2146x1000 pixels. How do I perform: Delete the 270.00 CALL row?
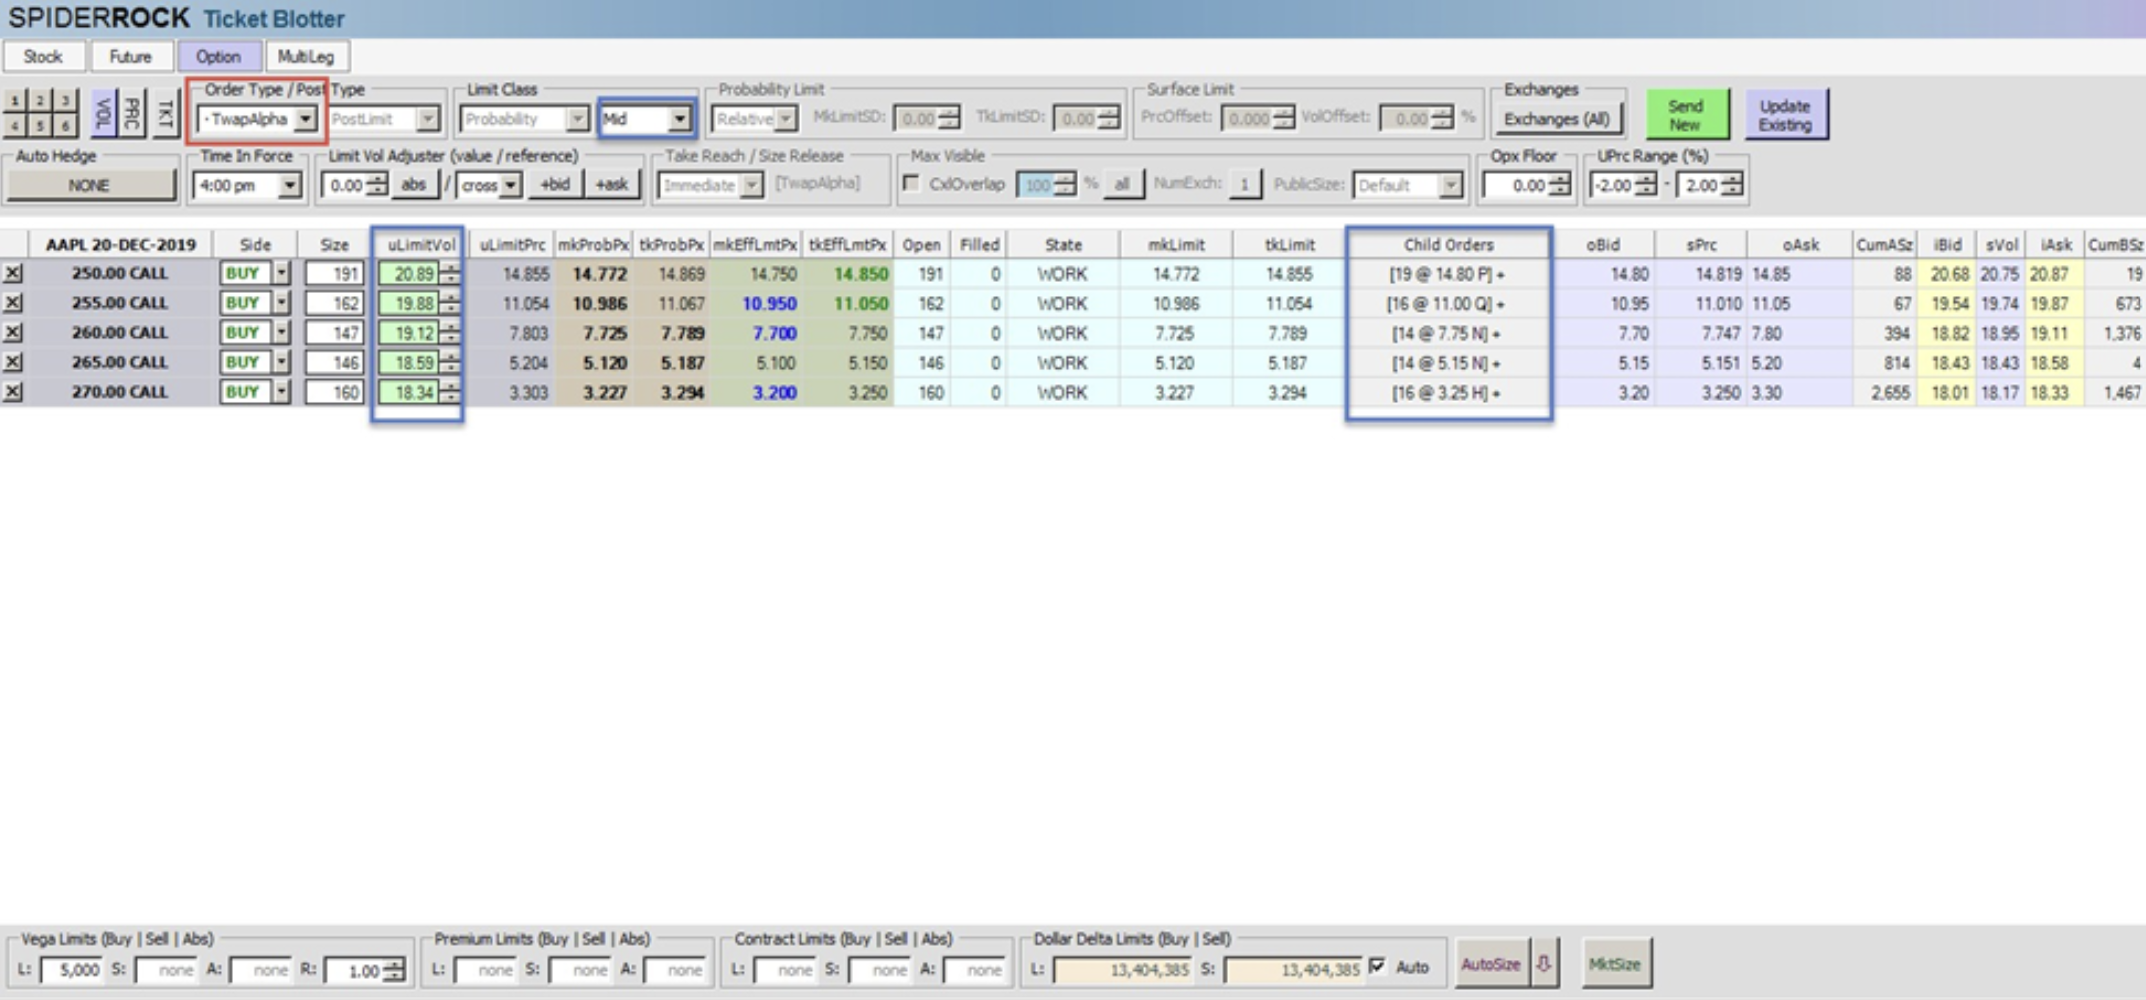(x=12, y=392)
